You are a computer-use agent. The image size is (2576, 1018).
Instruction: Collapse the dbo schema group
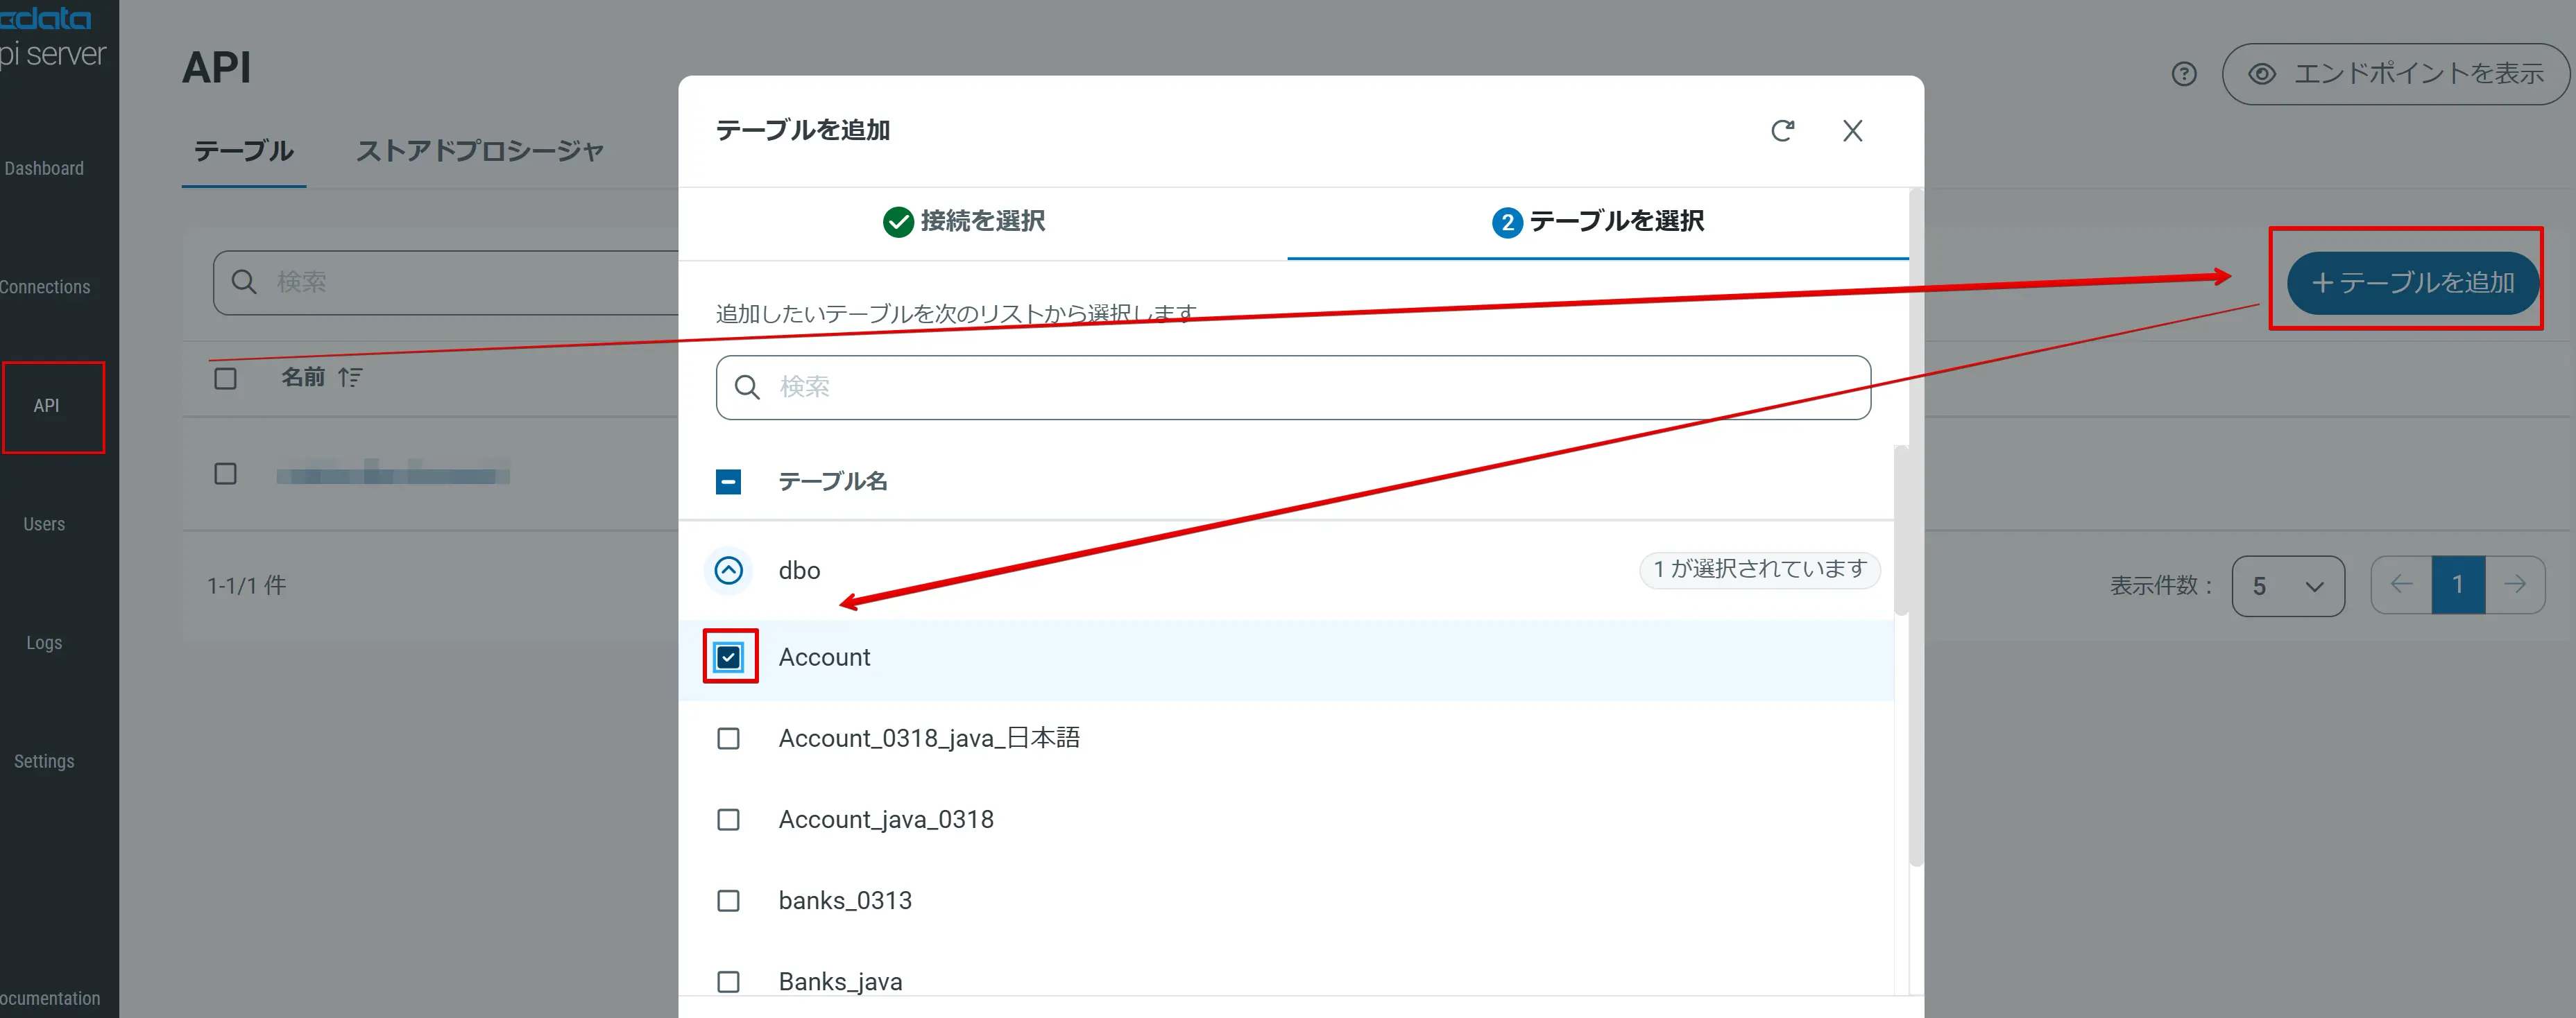[729, 570]
